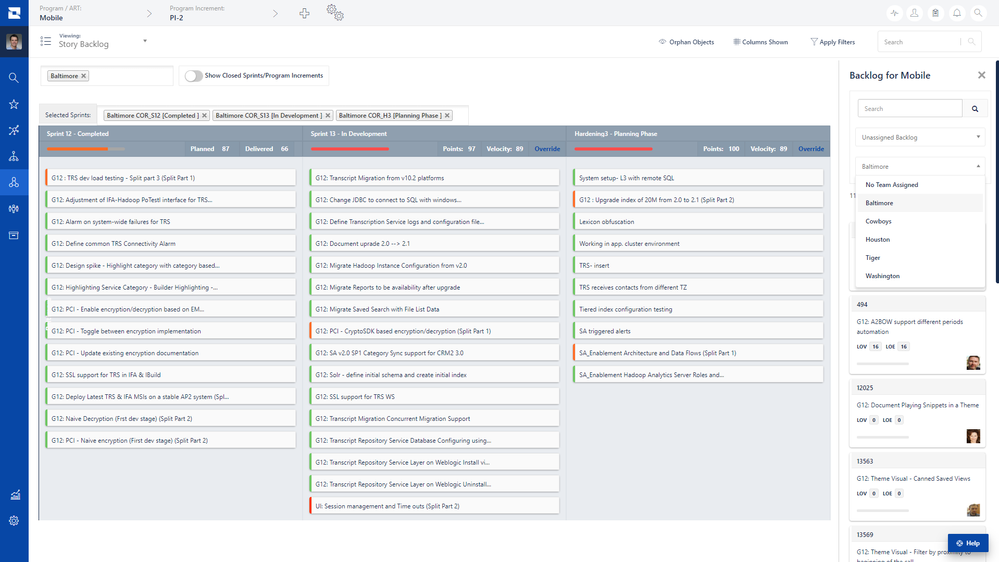Click Apply Filters label
The width and height of the screenshot is (999, 562).
point(837,42)
